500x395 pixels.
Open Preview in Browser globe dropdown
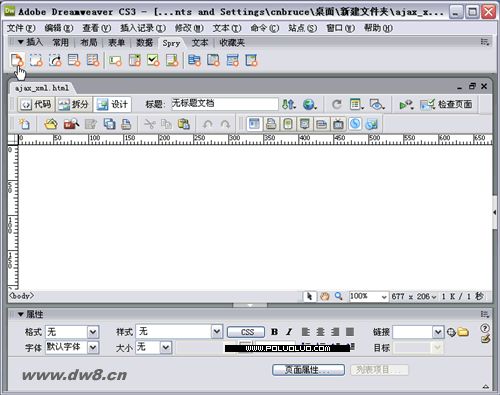(310, 105)
